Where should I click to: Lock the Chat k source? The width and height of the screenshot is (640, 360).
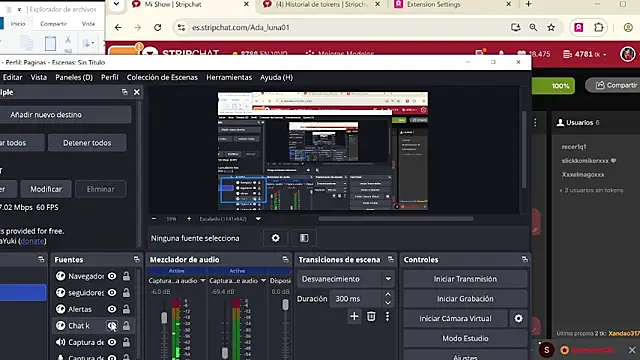(126, 325)
